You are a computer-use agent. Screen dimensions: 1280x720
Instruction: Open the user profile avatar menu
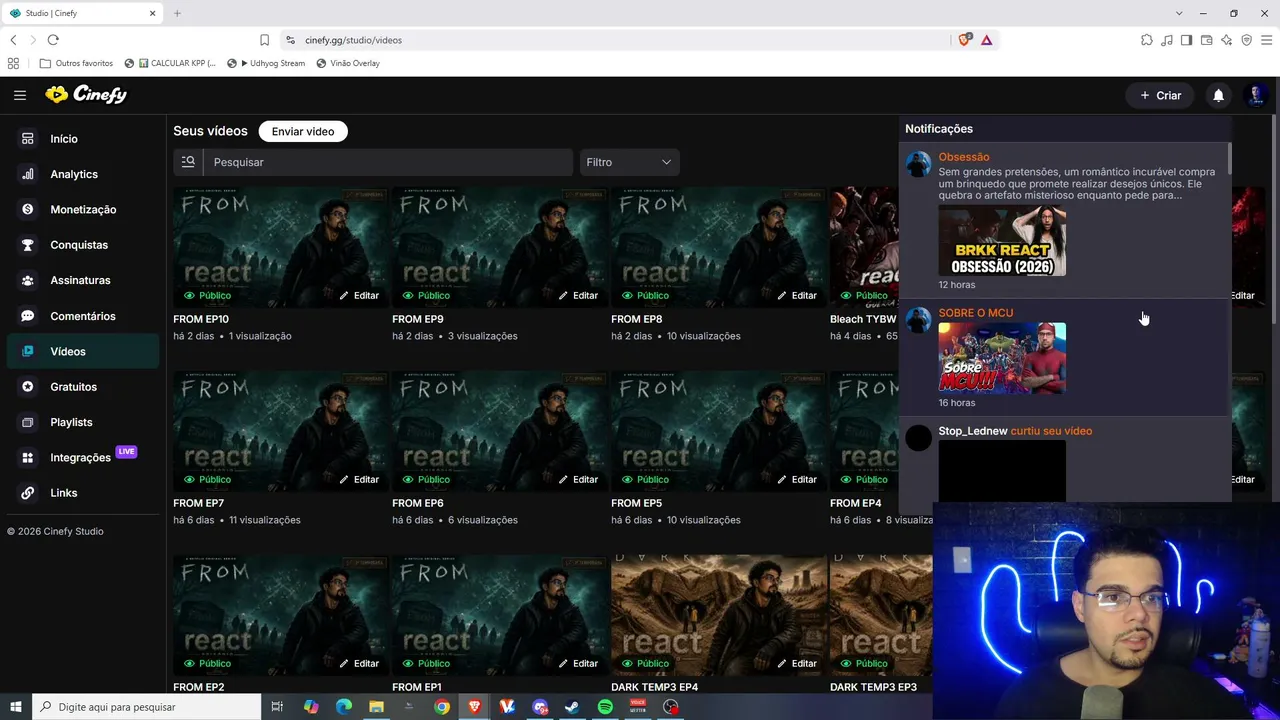coord(1256,95)
